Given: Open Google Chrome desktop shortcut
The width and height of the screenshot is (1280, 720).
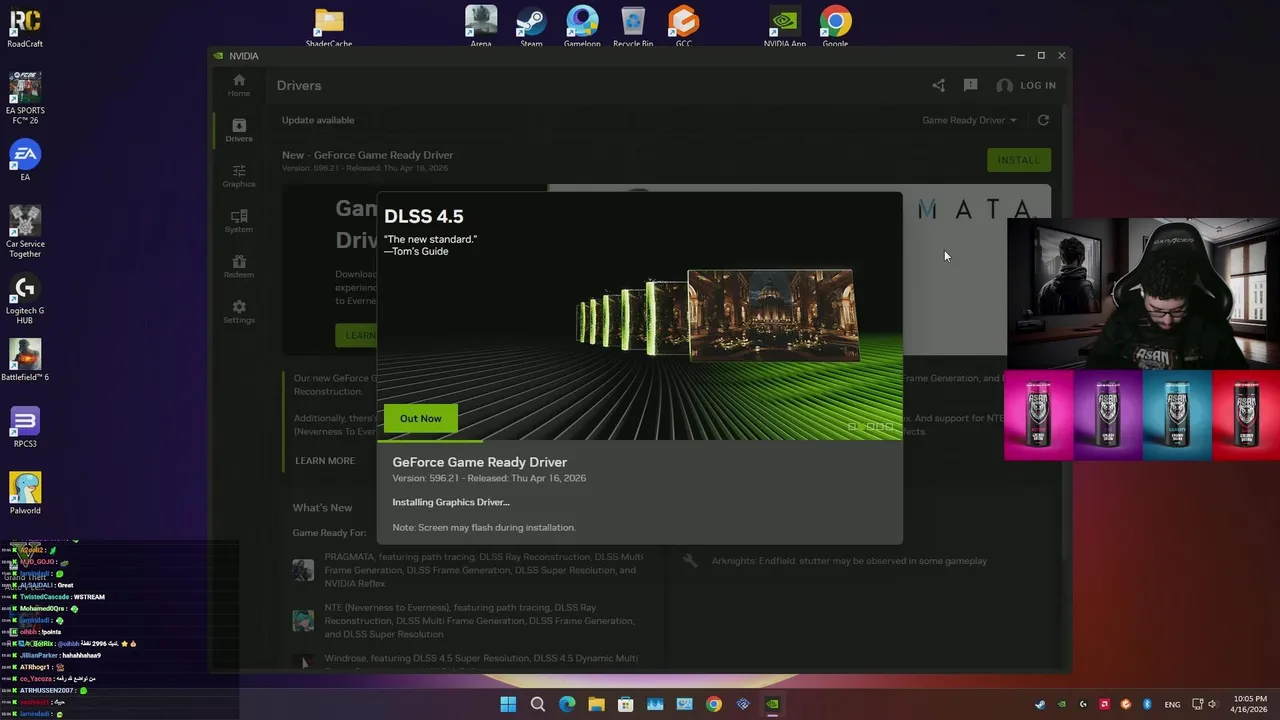Looking at the screenshot, I should coord(836,27).
